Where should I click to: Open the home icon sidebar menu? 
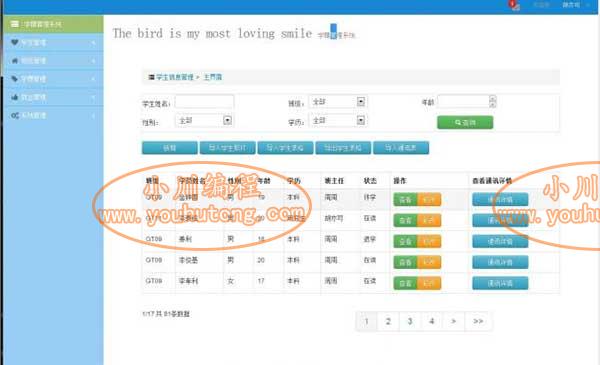tap(53, 60)
